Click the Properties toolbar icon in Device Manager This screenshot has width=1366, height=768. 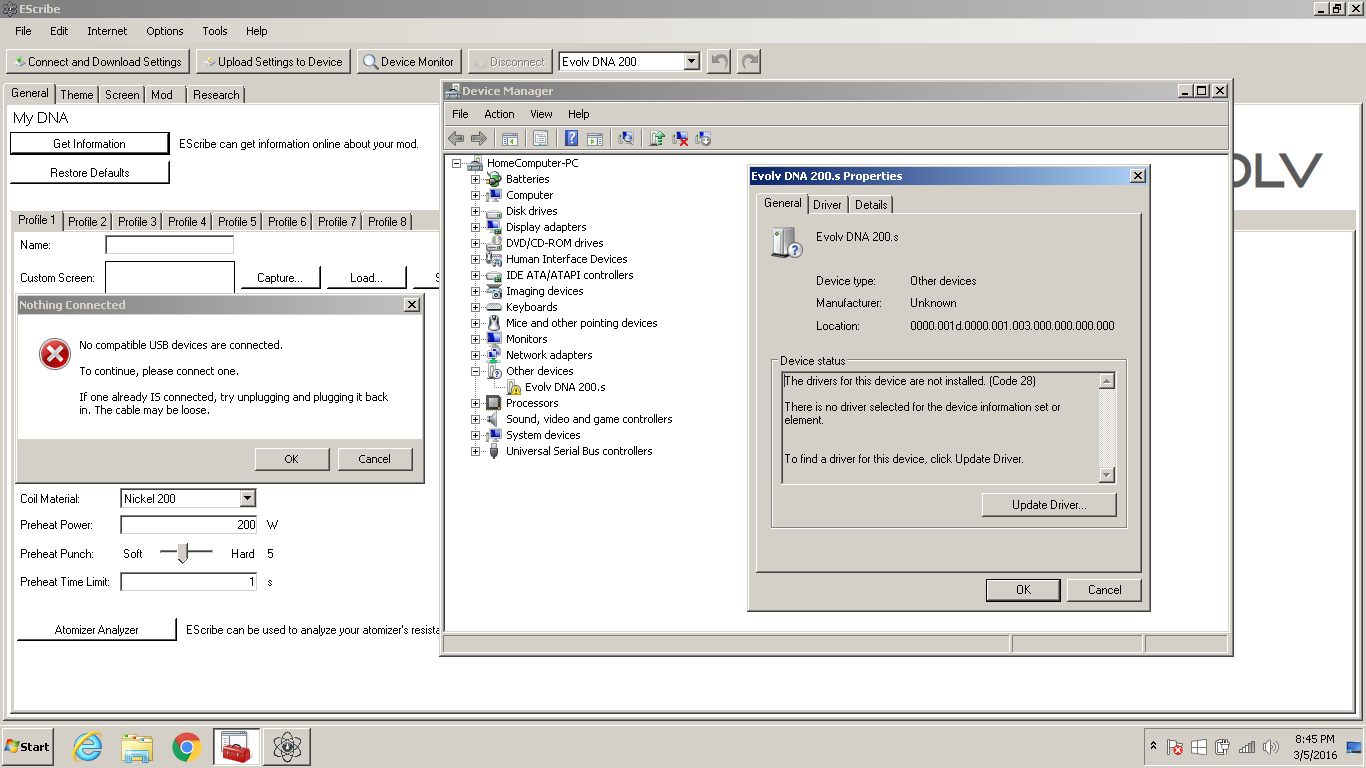click(x=541, y=139)
